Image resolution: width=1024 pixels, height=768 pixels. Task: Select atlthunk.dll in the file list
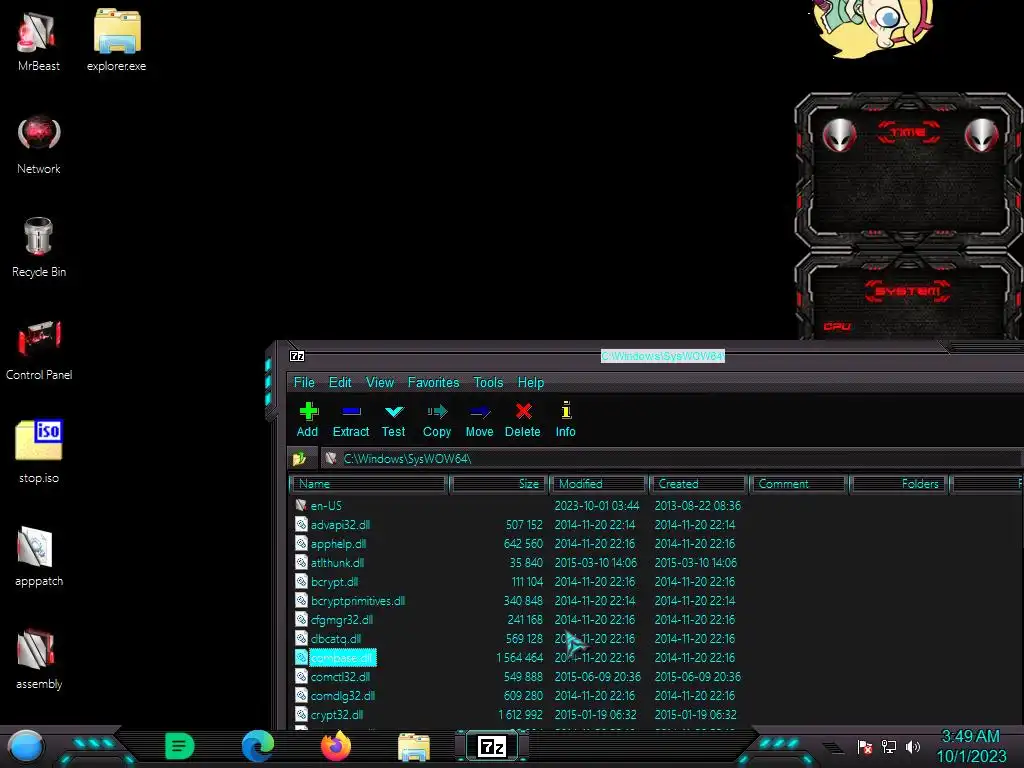(x=656, y=562)
